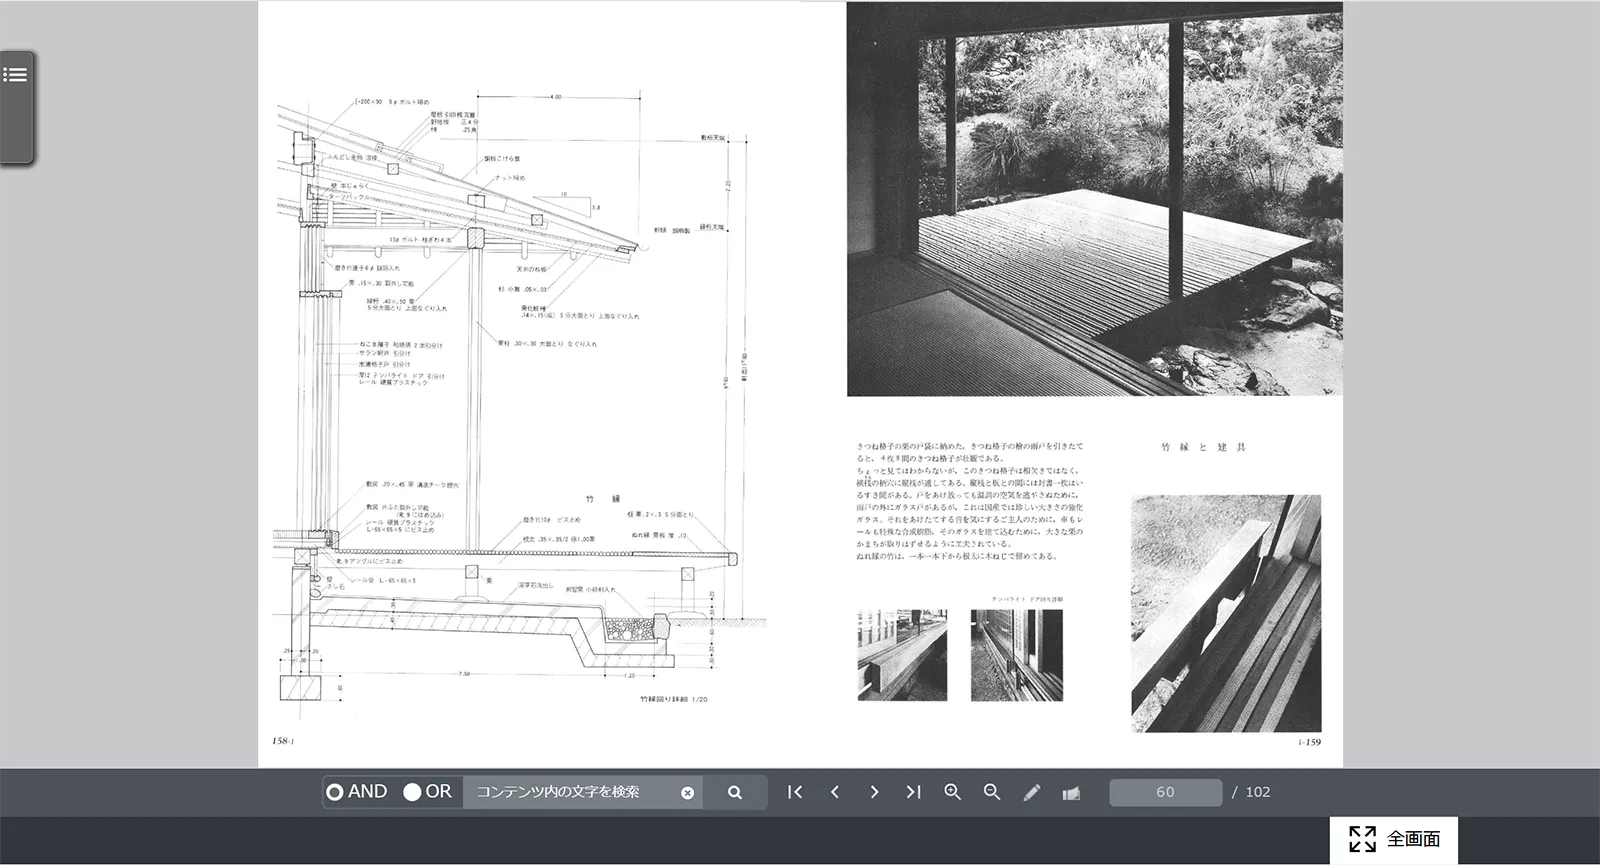Click the page number field showing 60
The height and width of the screenshot is (865, 1600).
(x=1165, y=792)
